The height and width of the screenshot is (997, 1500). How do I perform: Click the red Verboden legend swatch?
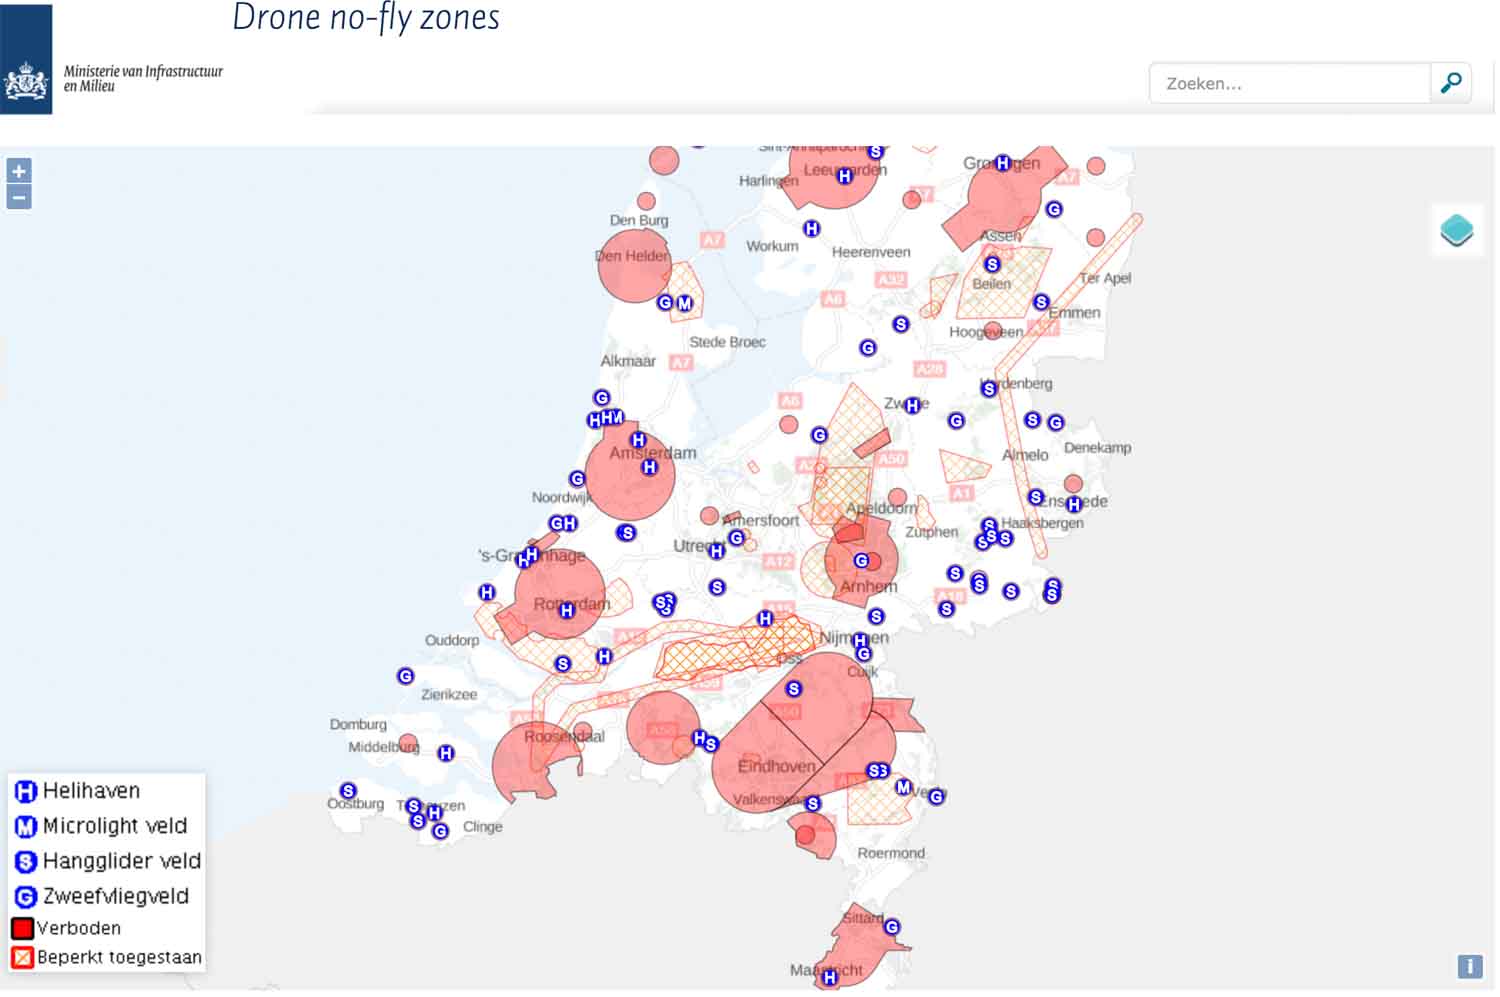pos(22,929)
